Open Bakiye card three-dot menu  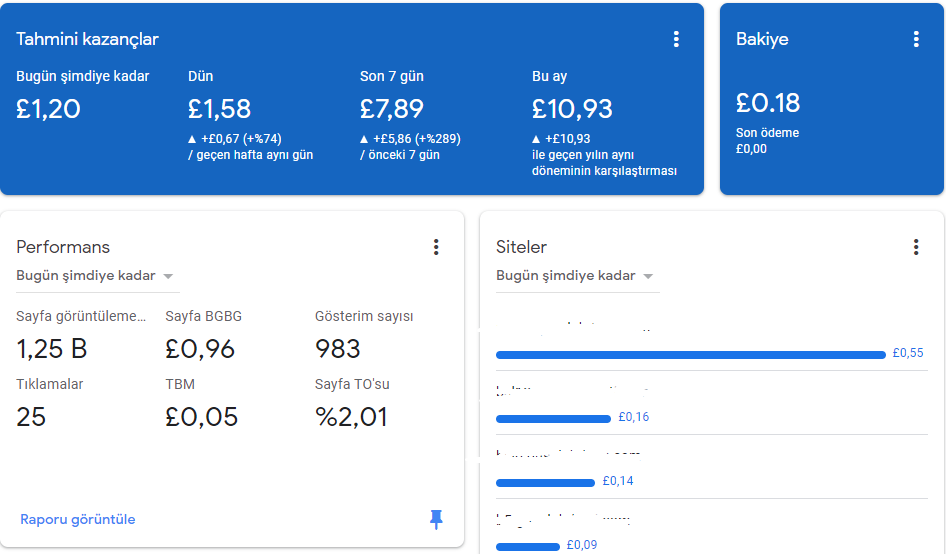coord(916,39)
